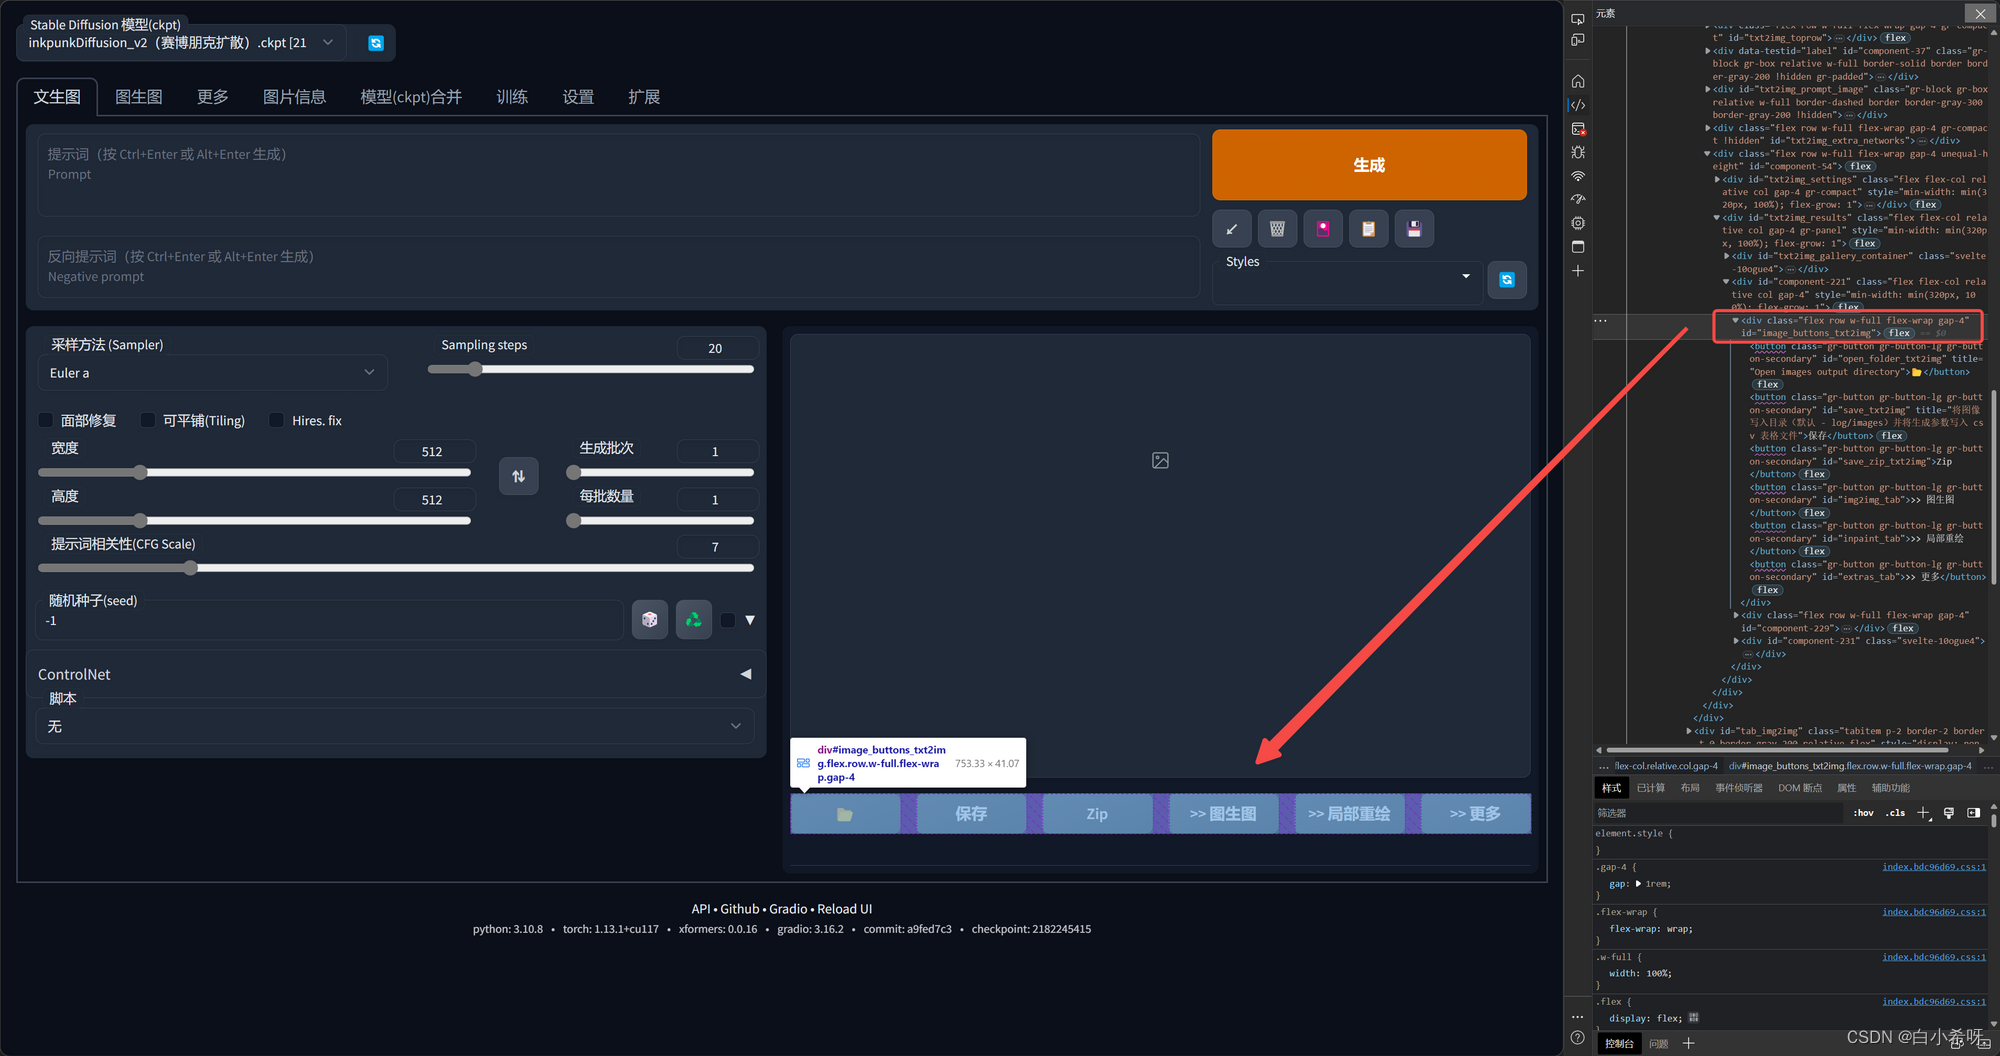Refresh the checkpoint model list

[x=376, y=43]
